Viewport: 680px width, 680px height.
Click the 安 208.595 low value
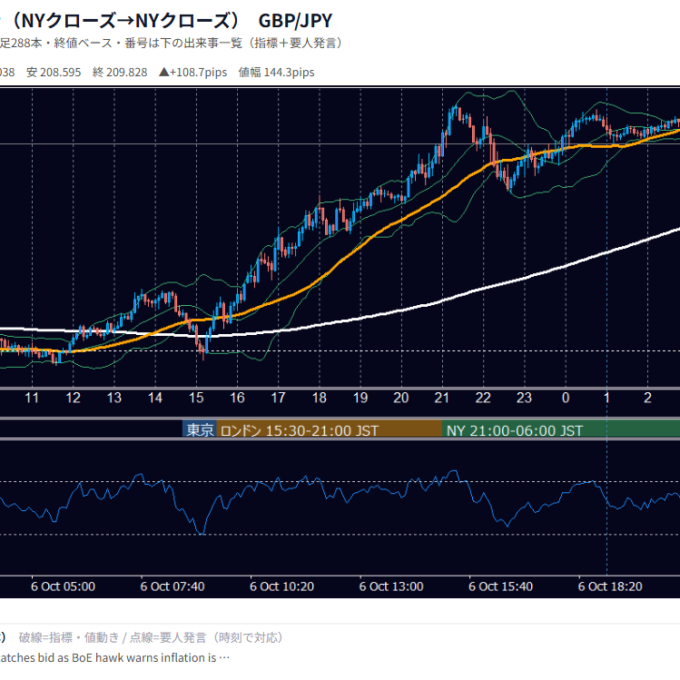54,72
